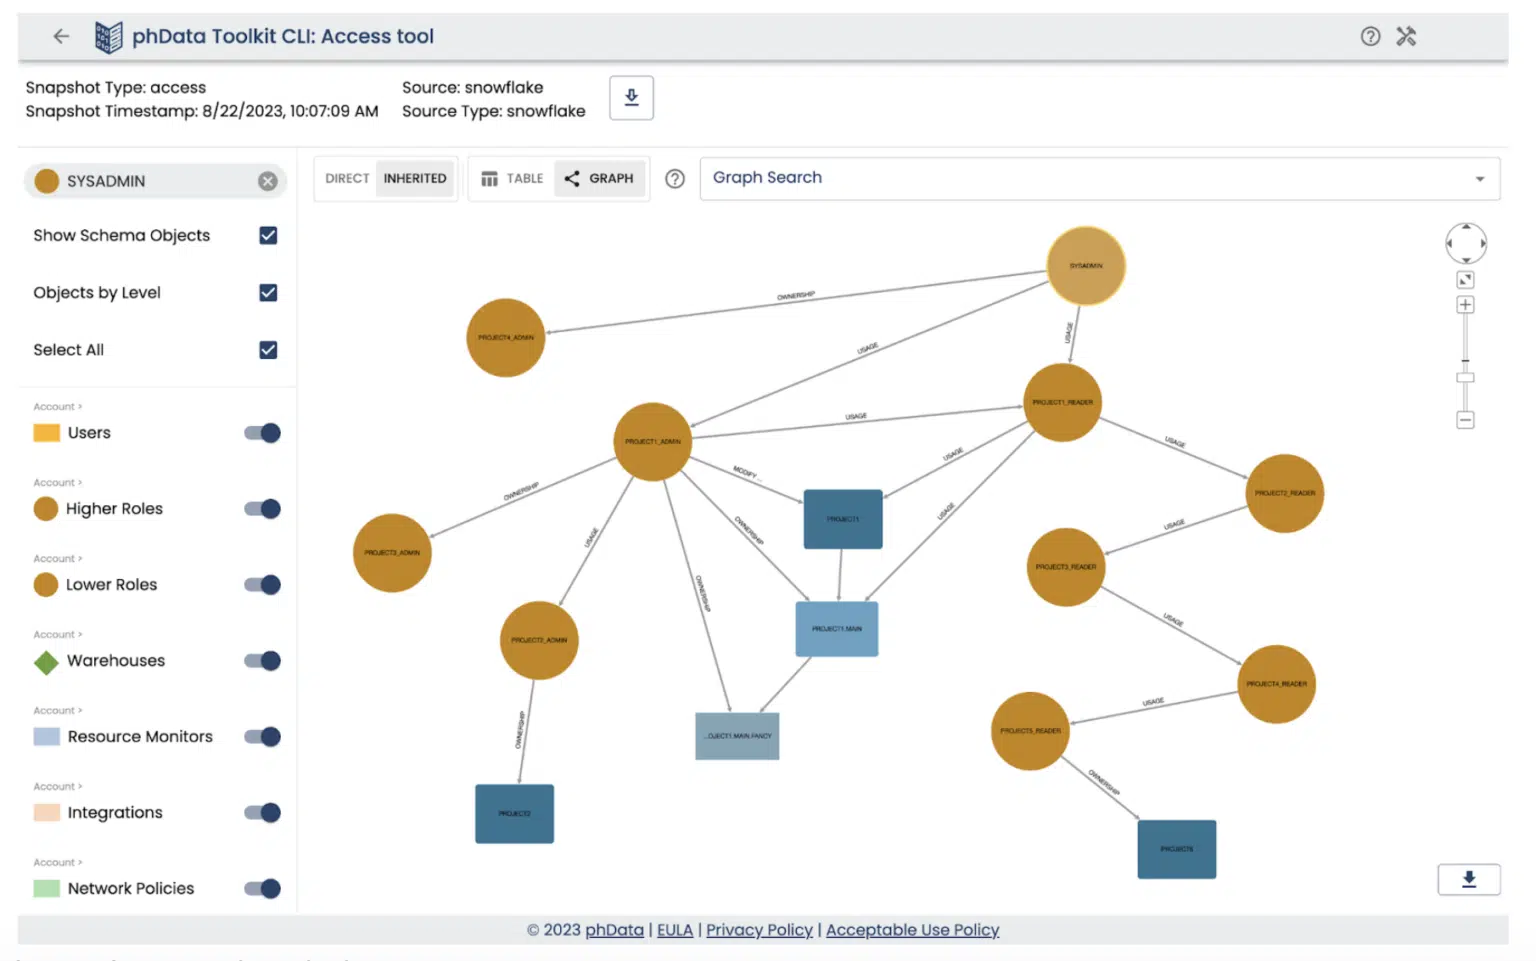Toggle off the Warehouses switch

pos(261,661)
